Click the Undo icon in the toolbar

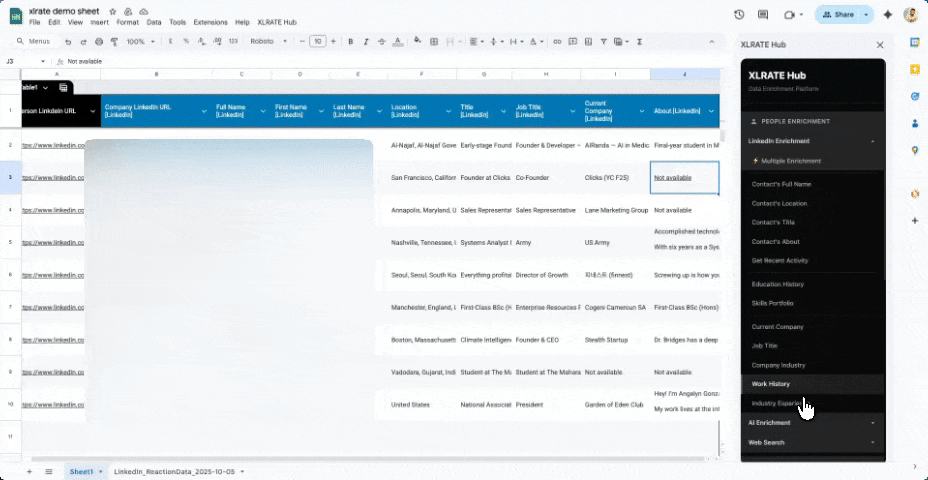tap(68, 41)
